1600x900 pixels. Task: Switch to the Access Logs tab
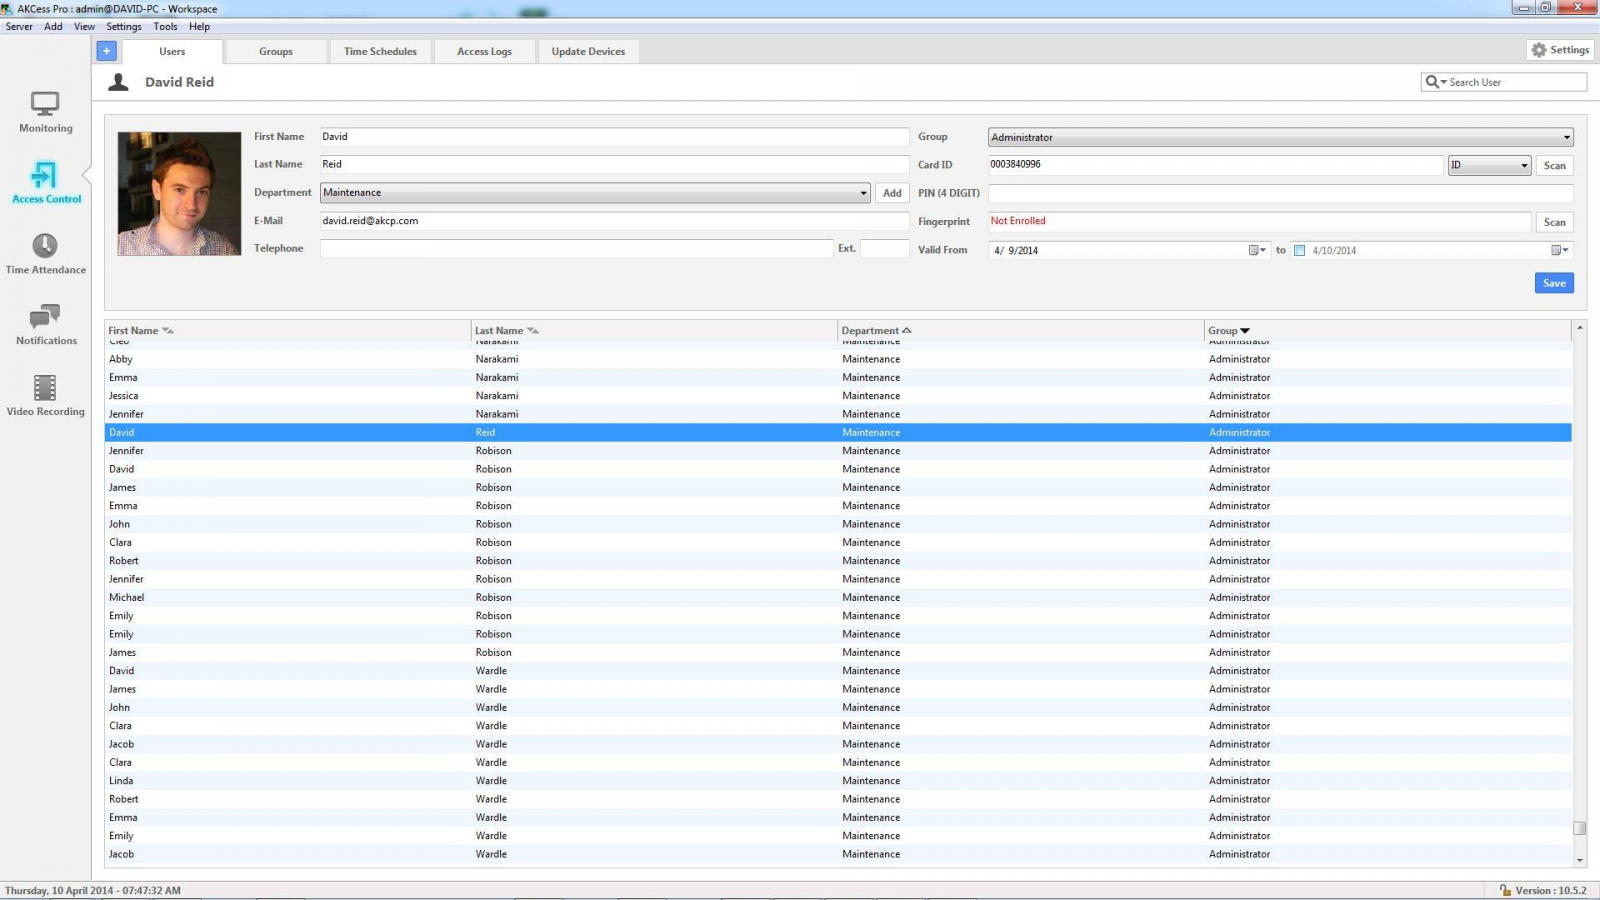pos(484,52)
